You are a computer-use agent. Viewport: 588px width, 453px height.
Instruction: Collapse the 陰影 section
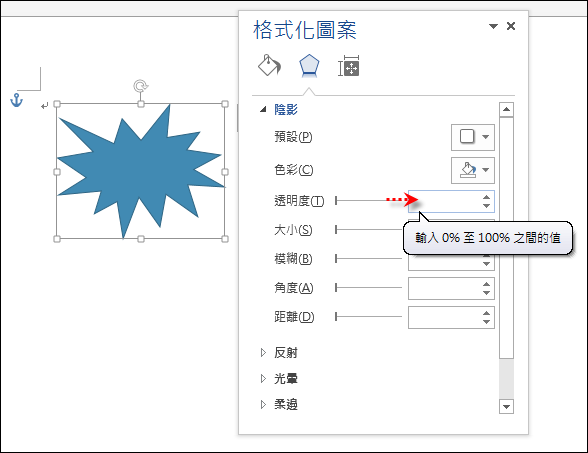tap(263, 110)
